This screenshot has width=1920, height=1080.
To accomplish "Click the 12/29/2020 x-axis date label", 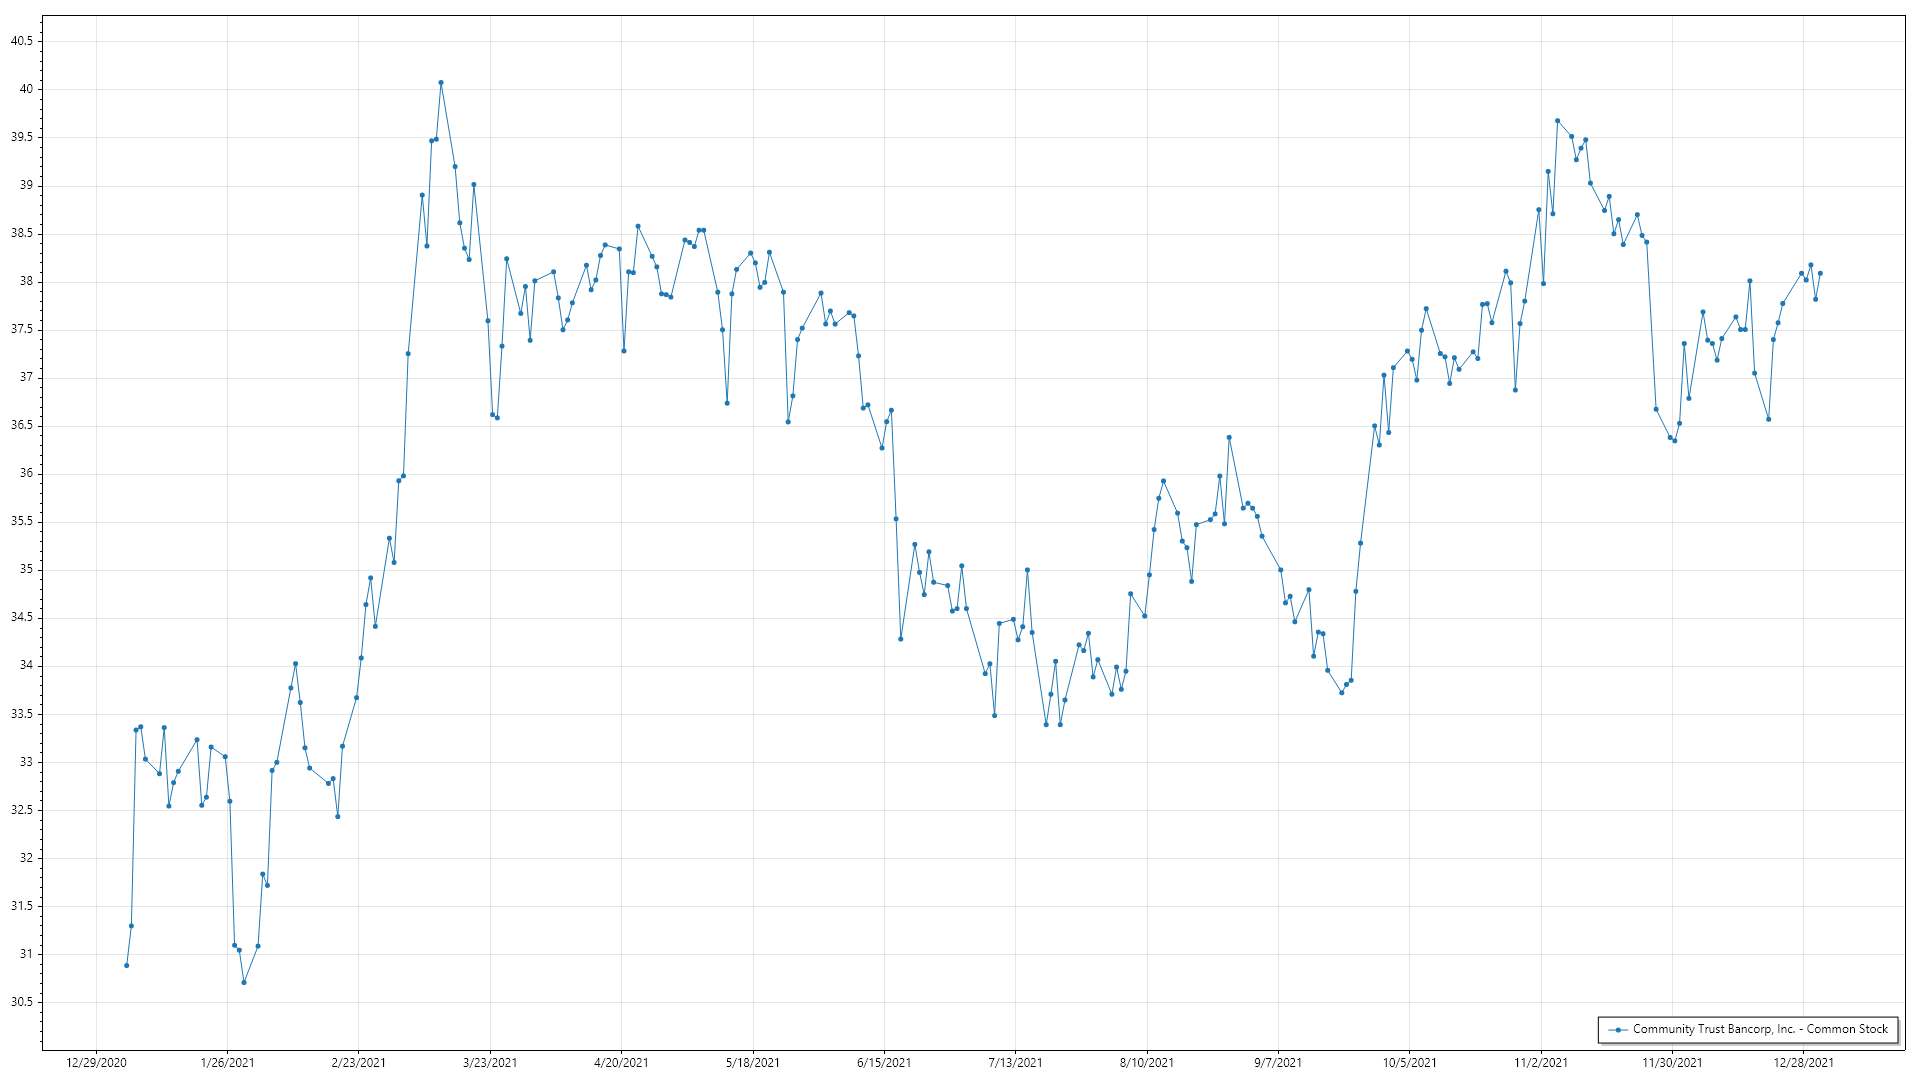I will click(96, 1062).
